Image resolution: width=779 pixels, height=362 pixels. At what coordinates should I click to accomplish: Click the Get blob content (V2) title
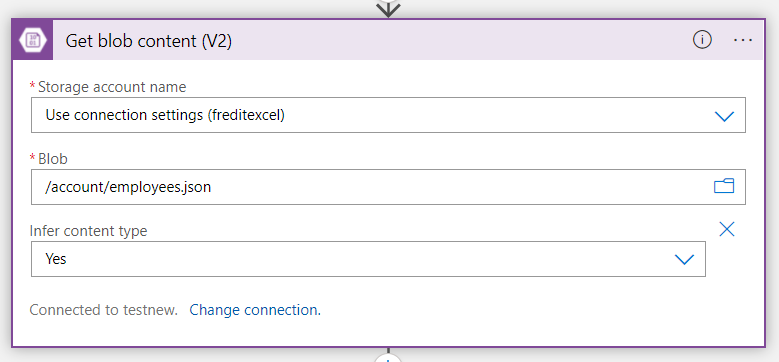coord(149,41)
